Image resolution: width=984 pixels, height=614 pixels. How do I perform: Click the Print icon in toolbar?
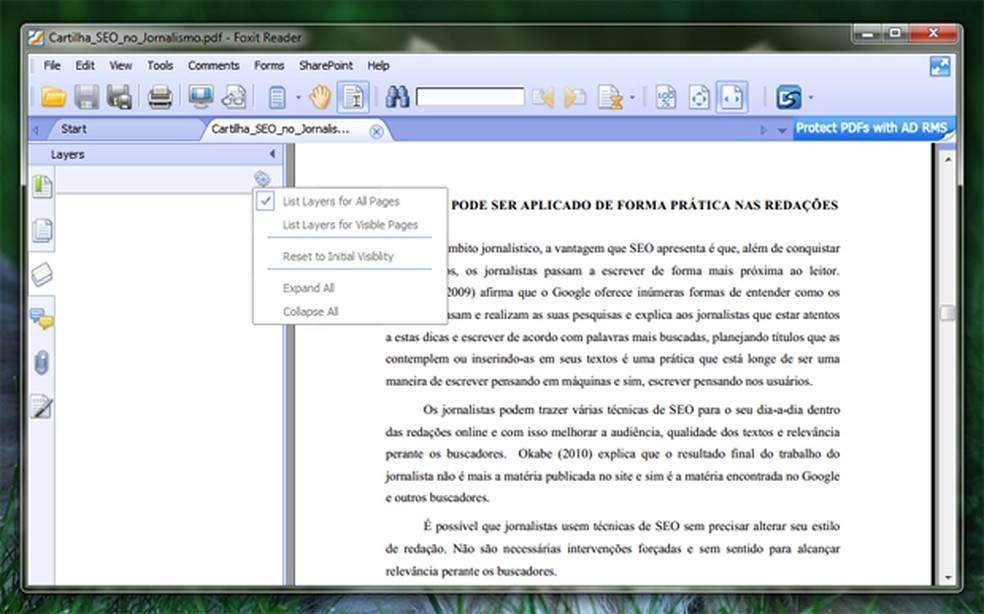(160, 97)
